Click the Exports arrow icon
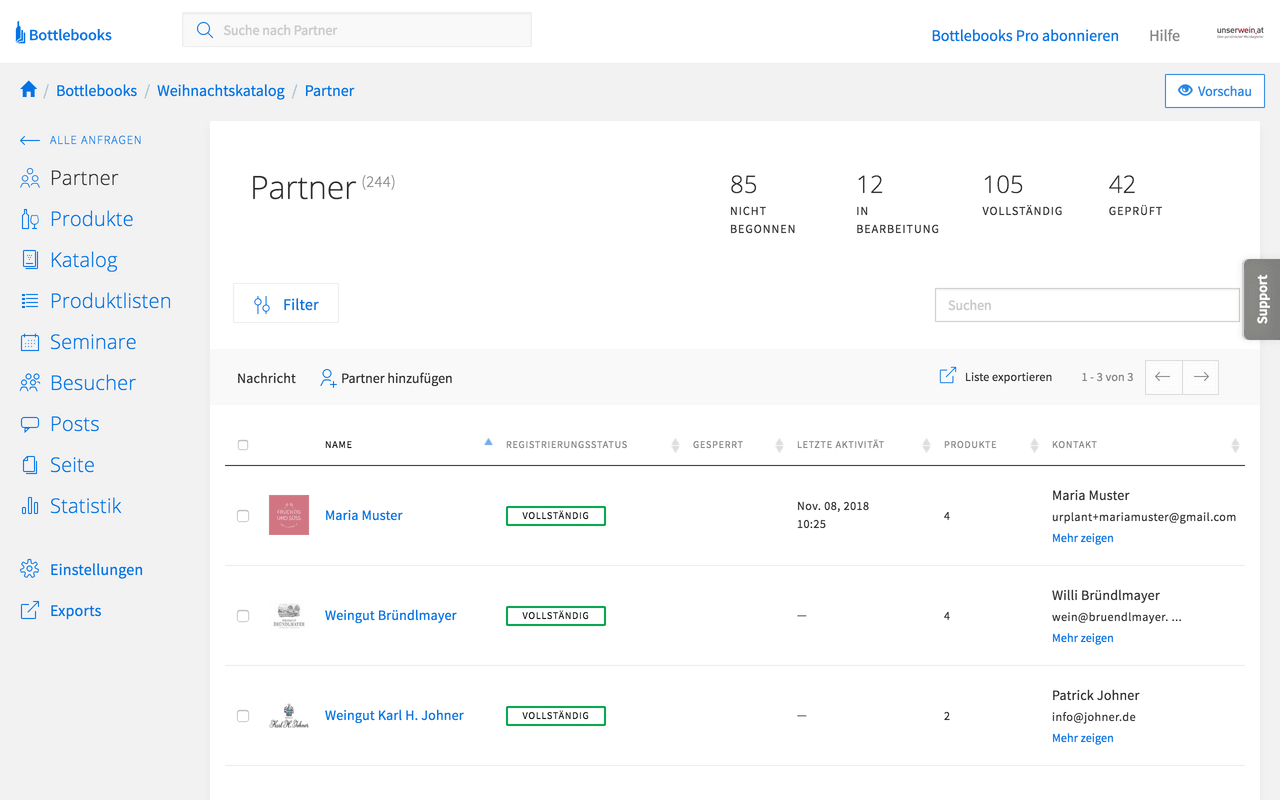The image size is (1280, 800). click(30, 610)
